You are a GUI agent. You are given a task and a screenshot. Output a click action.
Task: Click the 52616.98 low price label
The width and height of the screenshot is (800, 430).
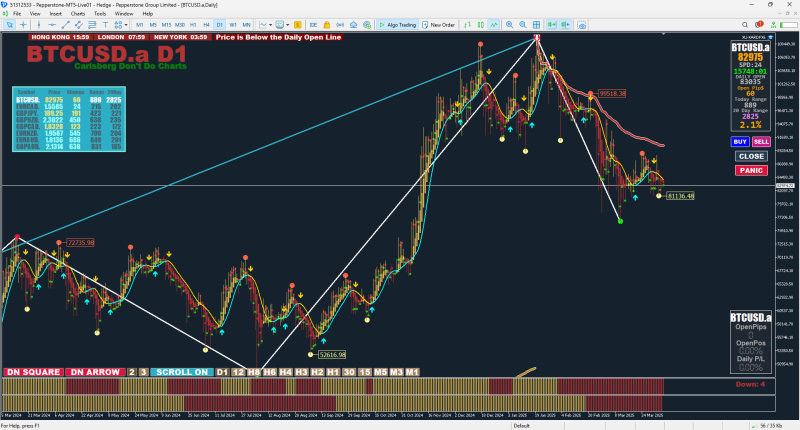click(332, 355)
